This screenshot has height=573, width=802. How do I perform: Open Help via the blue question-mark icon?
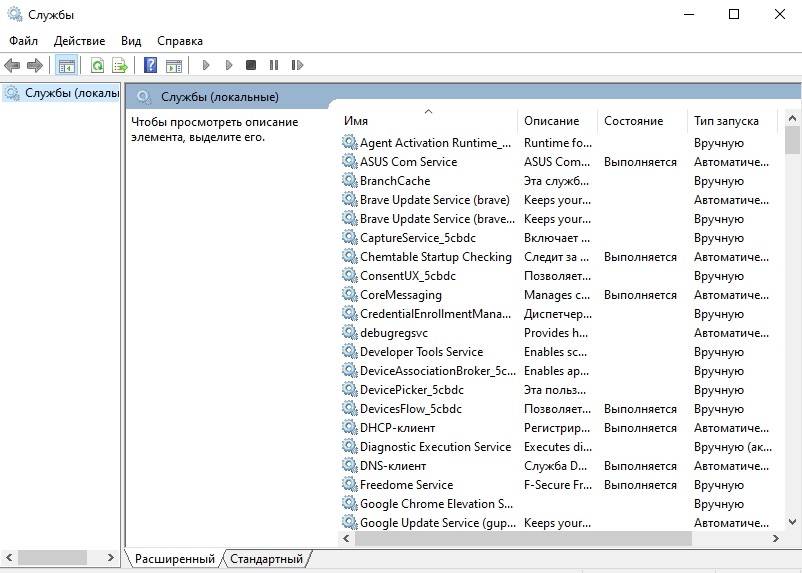[150, 66]
